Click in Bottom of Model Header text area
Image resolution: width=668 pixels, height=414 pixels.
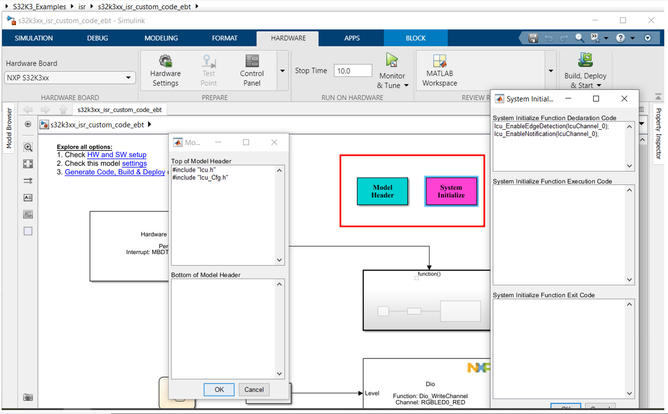click(x=224, y=329)
